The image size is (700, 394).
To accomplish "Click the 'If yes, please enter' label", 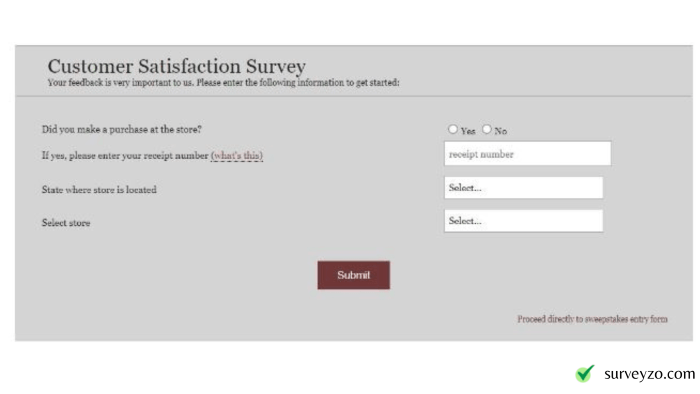I will click(x=125, y=156).
